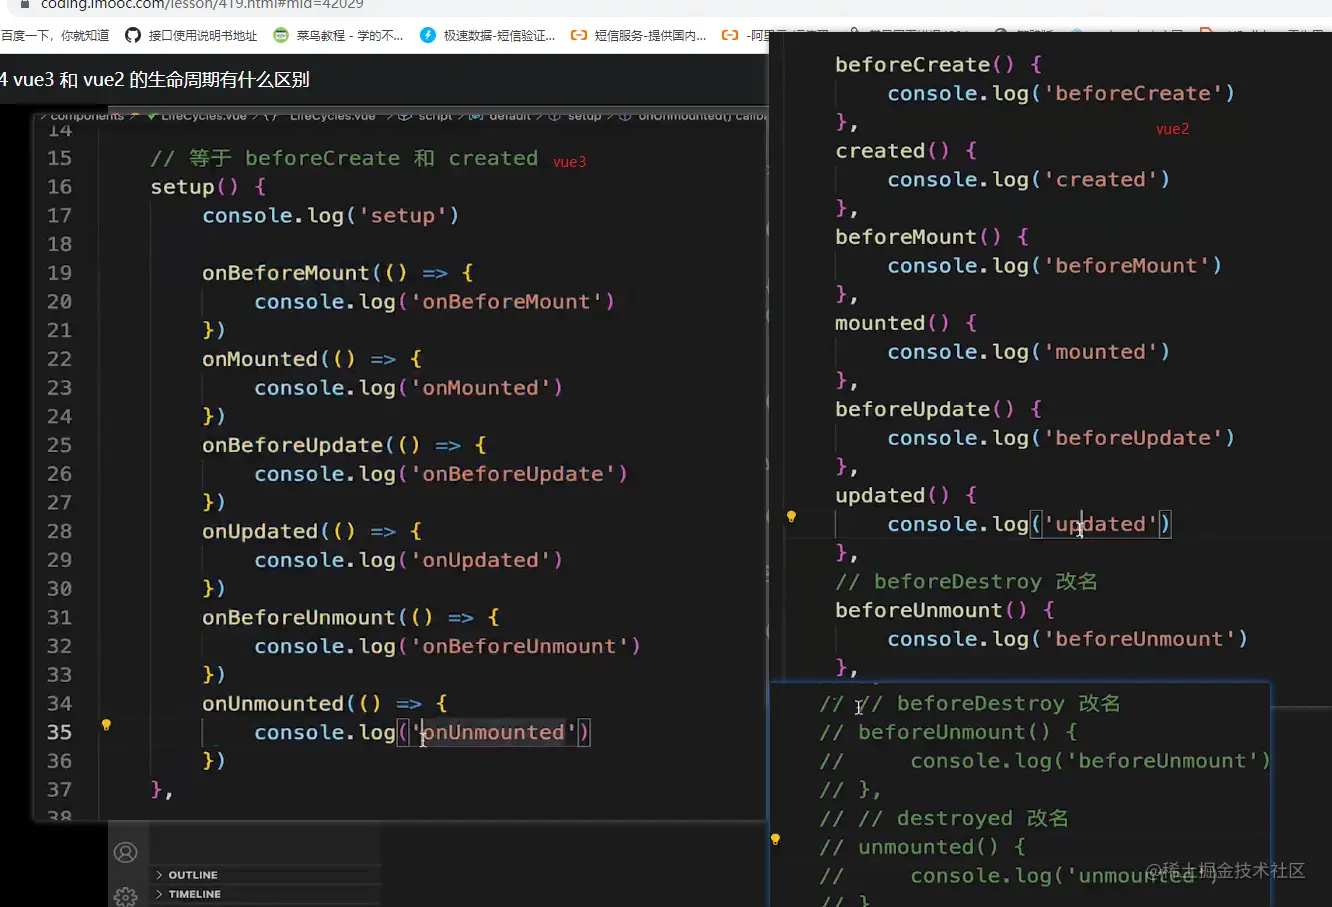Click the 'created() {' line
The width and height of the screenshot is (1332, 907).
[x=906, y=151]
